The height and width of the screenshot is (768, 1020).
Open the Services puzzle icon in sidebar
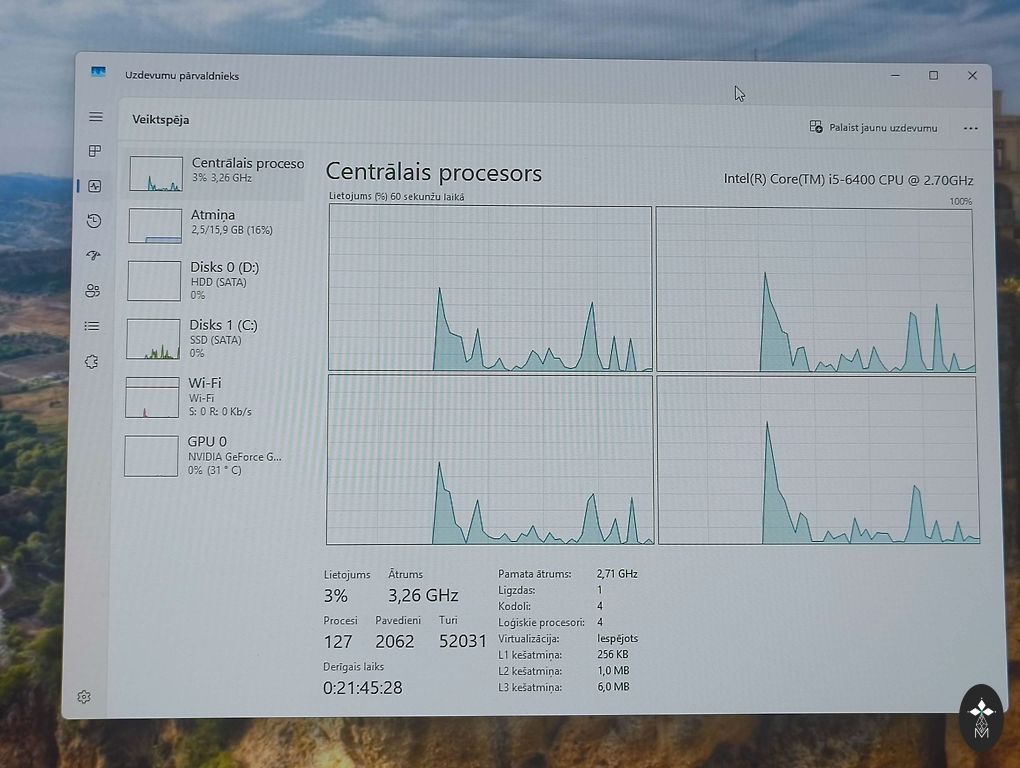(x=91, y=362)
